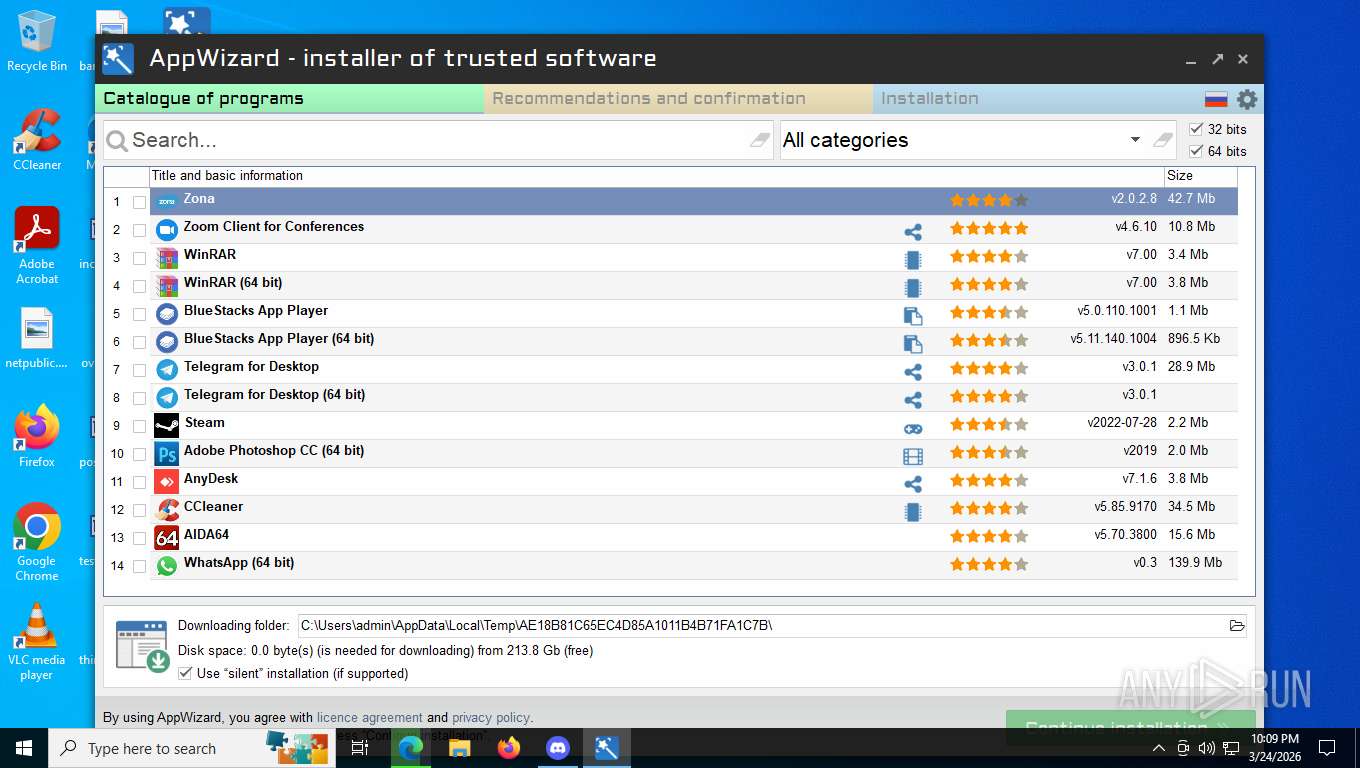
Task: Open the privacy policy link
Action: (490, 717)
